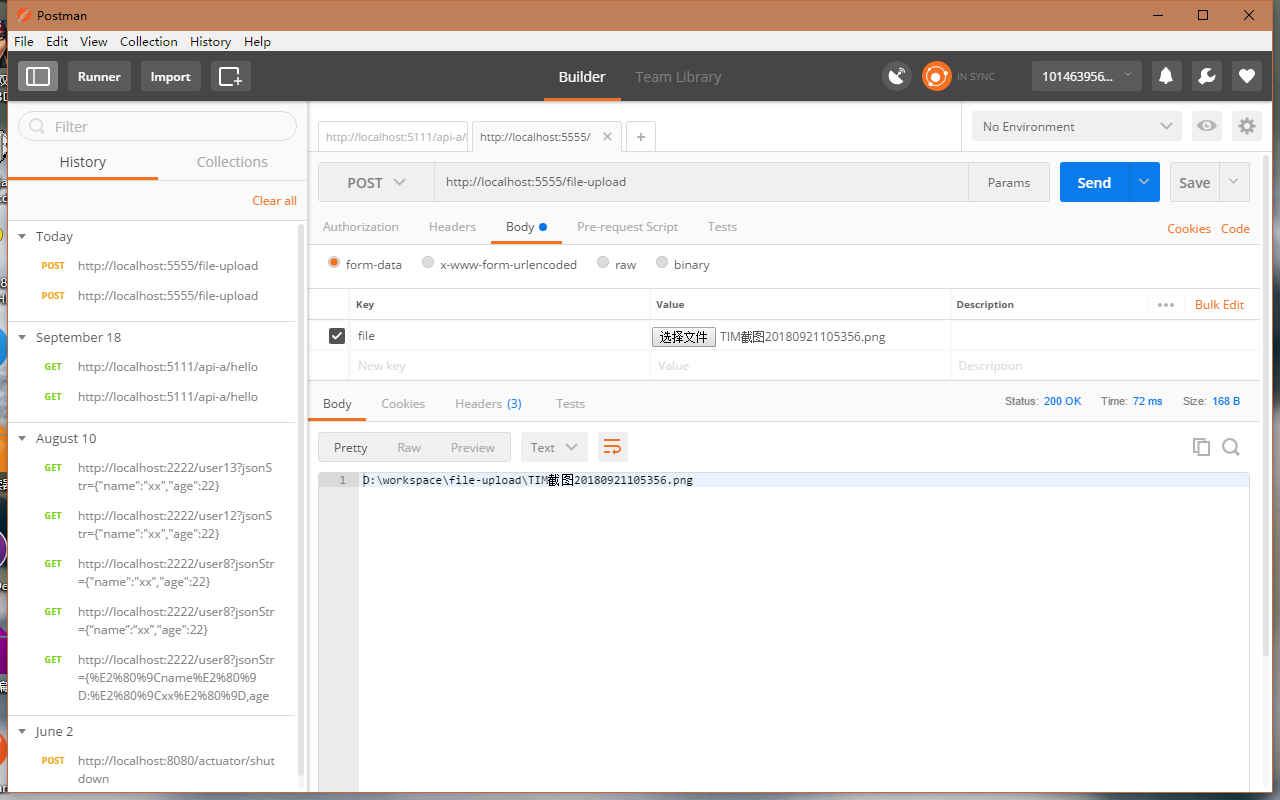Click the blue Send button
The width and height of the screenshot is (1280, 800).
click(1094, 182)
